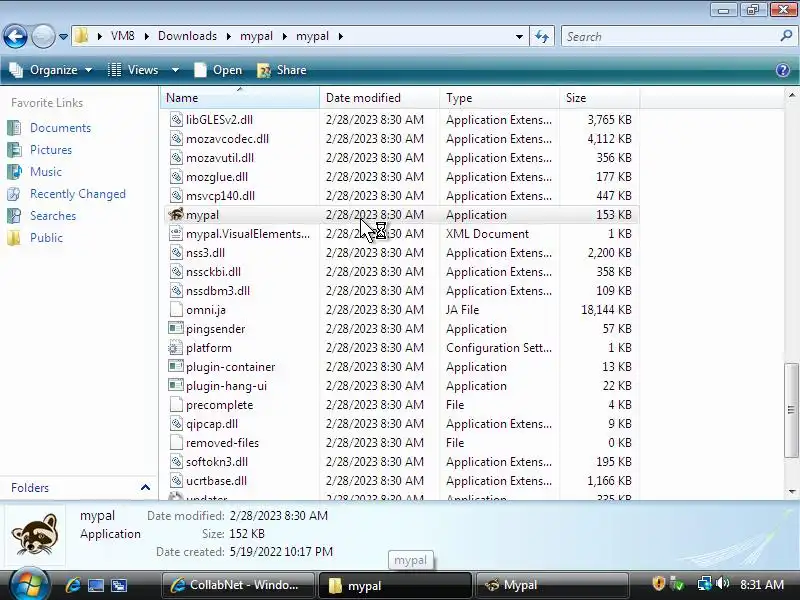Click the search magnifier icon
This screenshot has width=800, height=600.
pyautogui.click(x=786, y=36)
